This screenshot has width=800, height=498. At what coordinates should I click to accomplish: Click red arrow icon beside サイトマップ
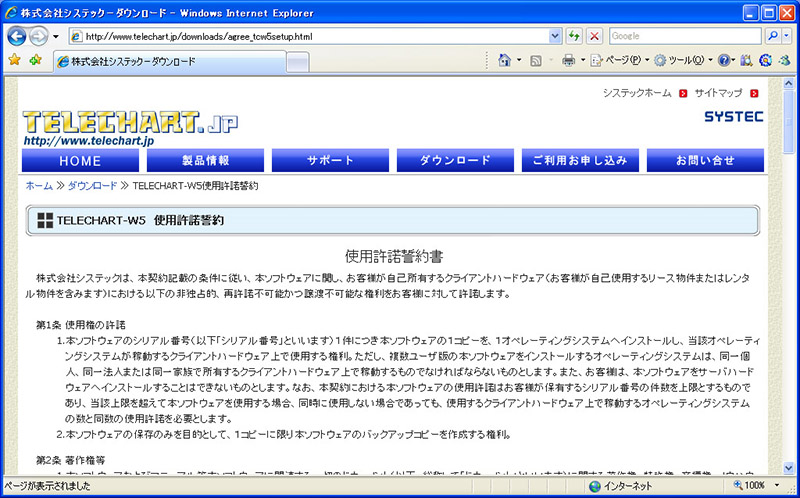[754, 93]
